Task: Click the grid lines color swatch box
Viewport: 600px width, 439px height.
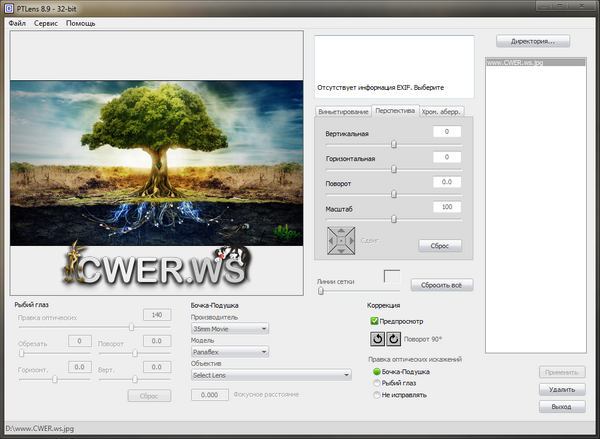Action: click(392, 276)
